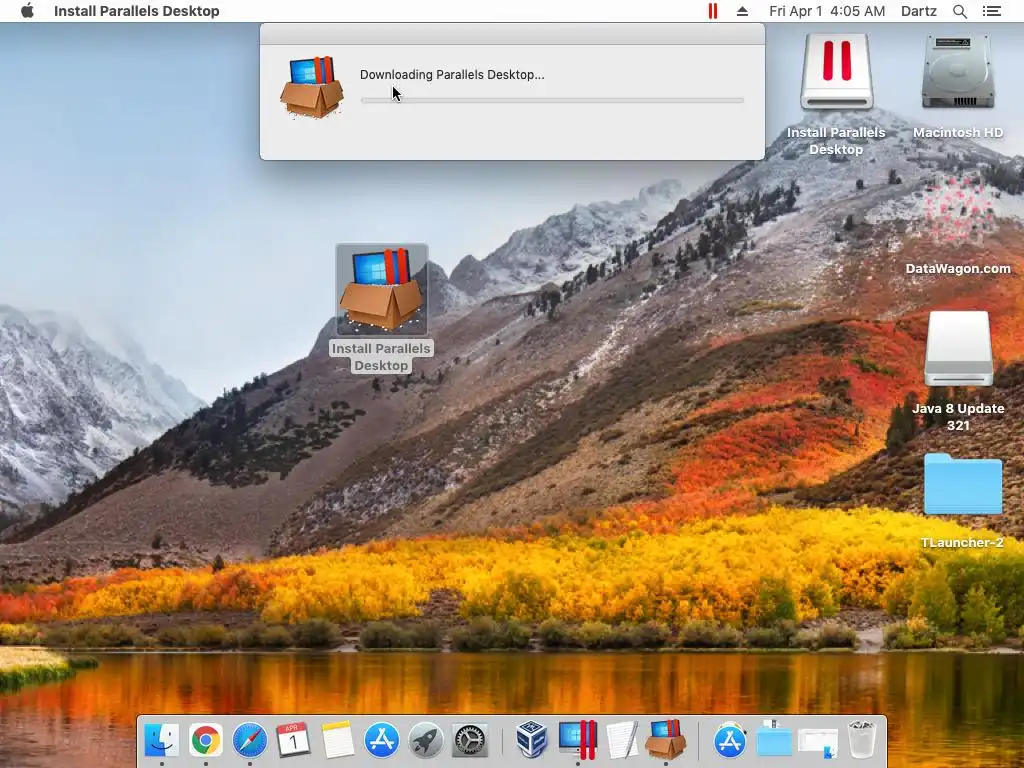Open the Dartz user menu

[x=918, y=11]
